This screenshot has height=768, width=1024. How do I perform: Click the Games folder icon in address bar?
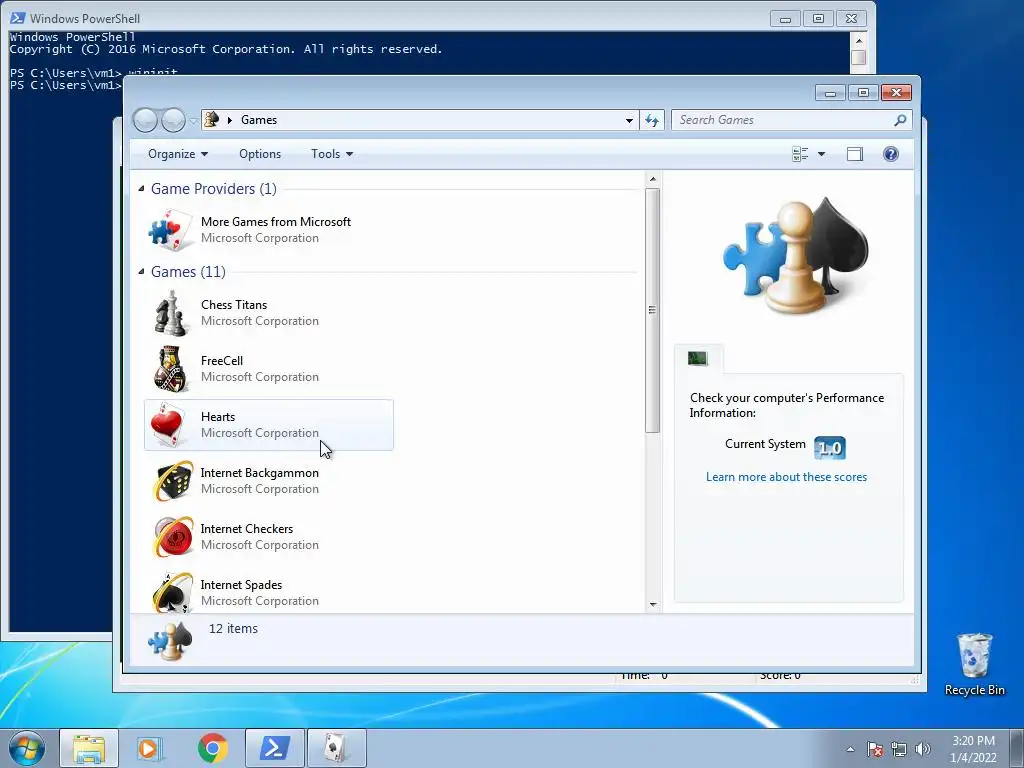[212, 120]
